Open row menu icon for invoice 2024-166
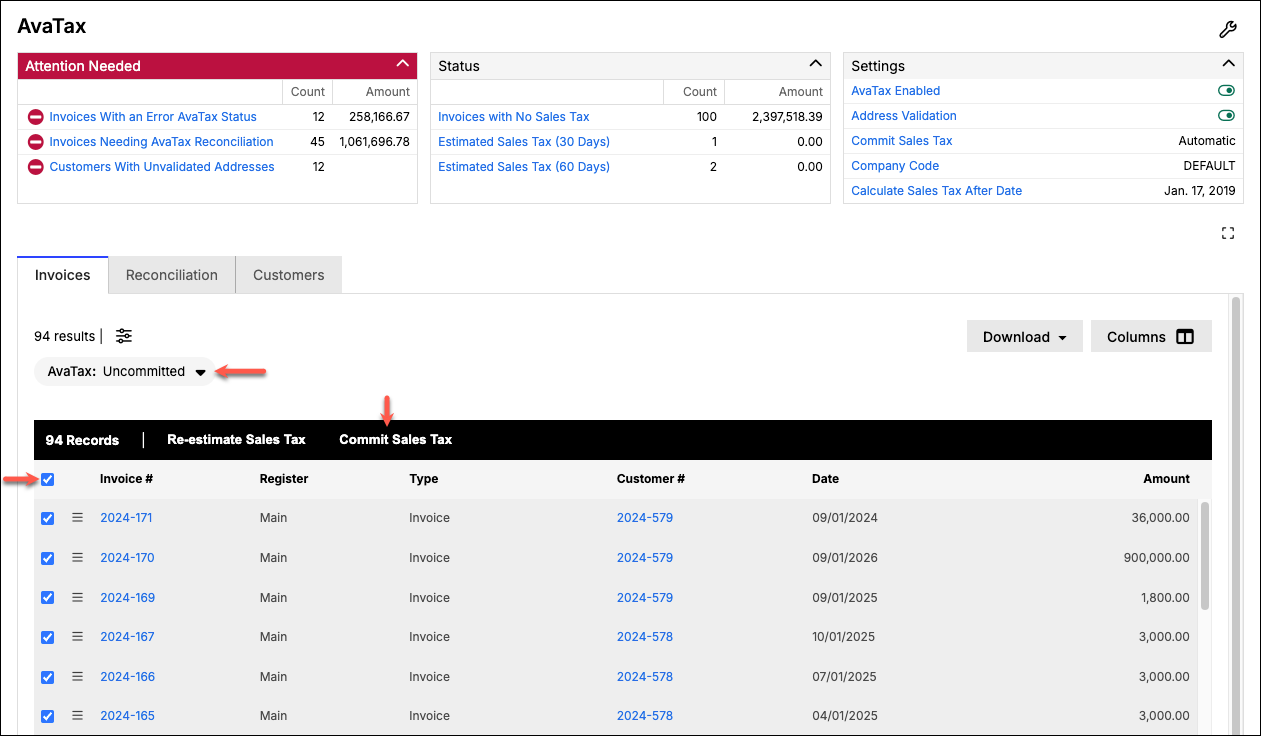 77,677
